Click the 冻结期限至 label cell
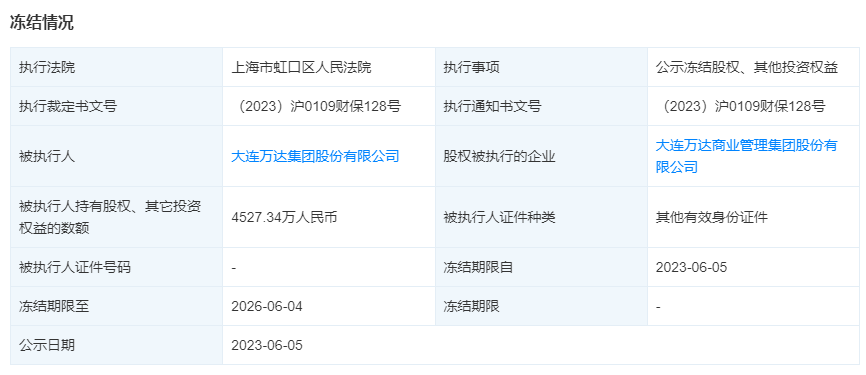Viewport: 866px width, 375px height. tap(117, 307)
